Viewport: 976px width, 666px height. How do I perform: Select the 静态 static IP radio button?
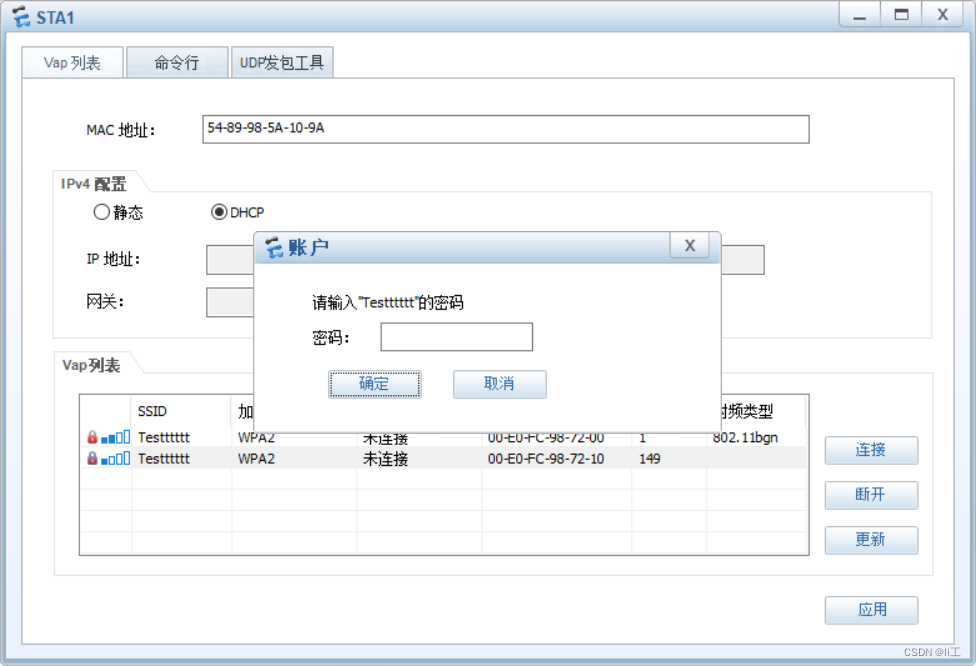[101, 212]
